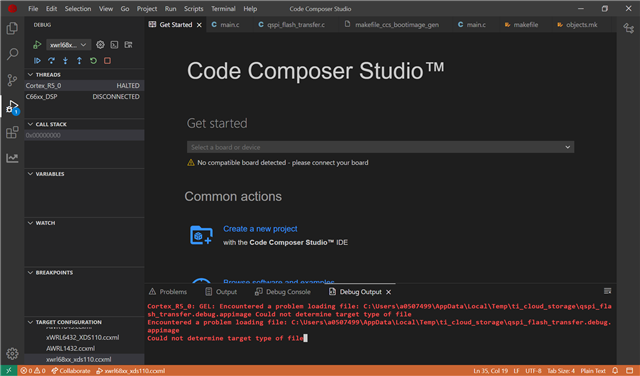Select xWRL6432_XDS110.ccxml target configuration
Viewport: 640px width, 376px height.
click(x=82, y=337)
